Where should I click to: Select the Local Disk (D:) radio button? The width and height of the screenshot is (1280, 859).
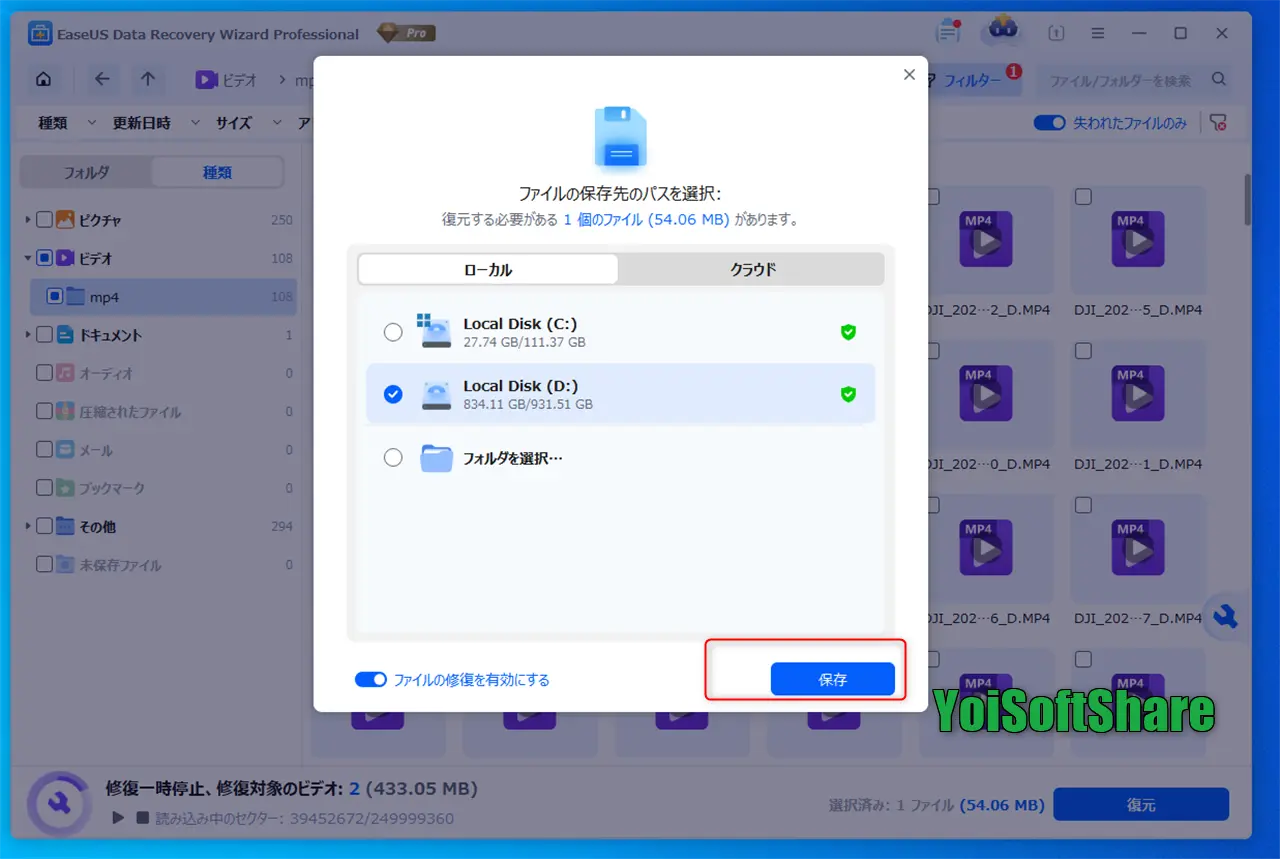click(x=393, y=394)
